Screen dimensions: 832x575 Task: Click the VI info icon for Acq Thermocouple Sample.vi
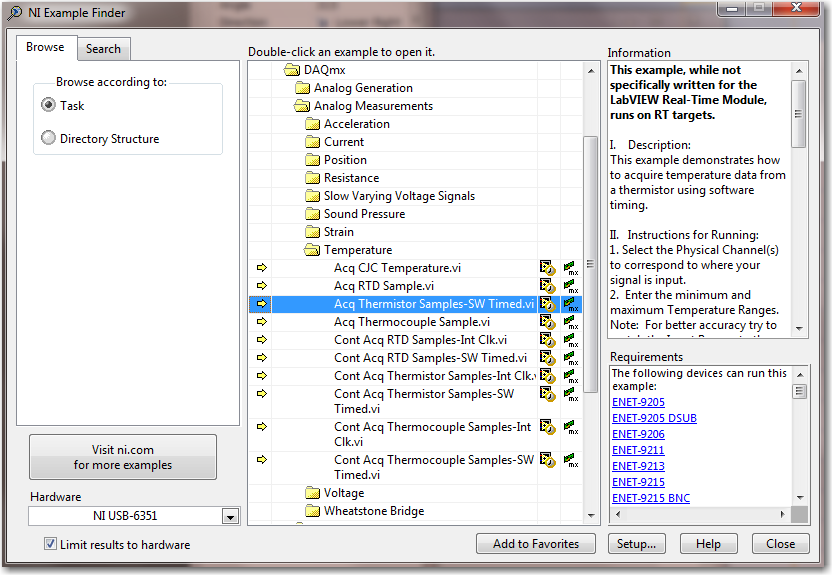[548, 322]
